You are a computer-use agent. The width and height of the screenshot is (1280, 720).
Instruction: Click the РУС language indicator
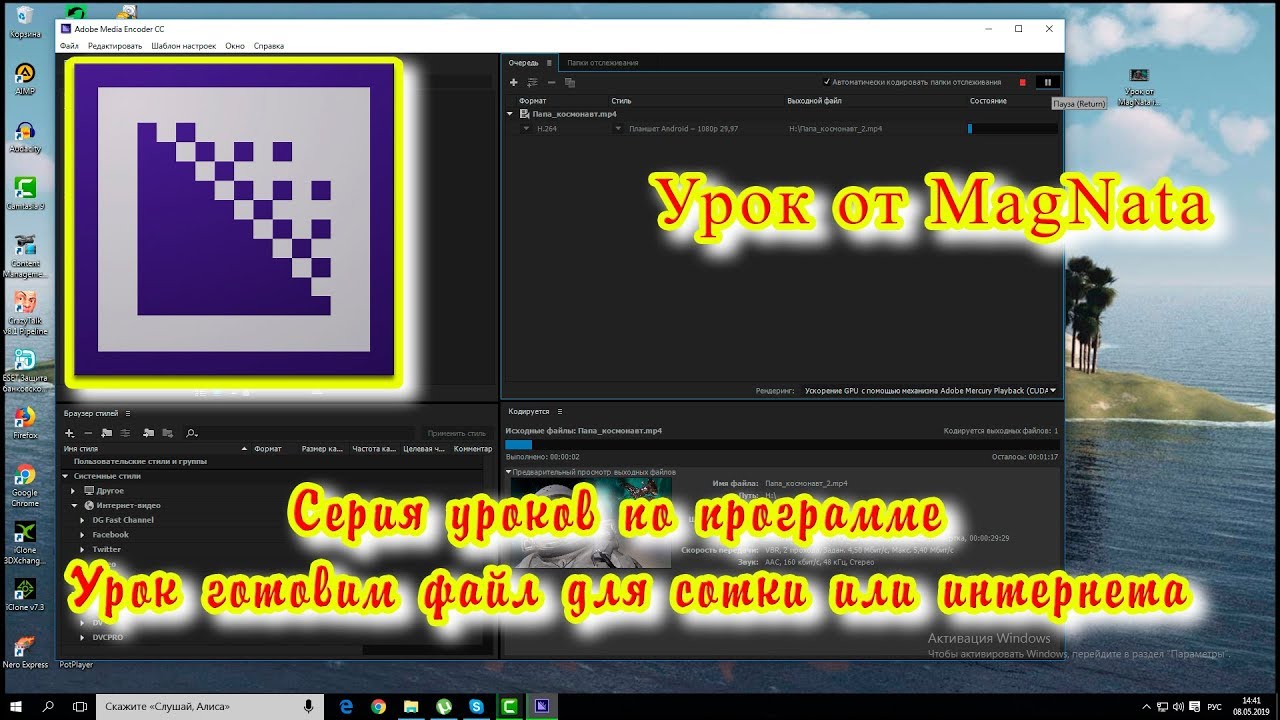[x=1214, y=706]
